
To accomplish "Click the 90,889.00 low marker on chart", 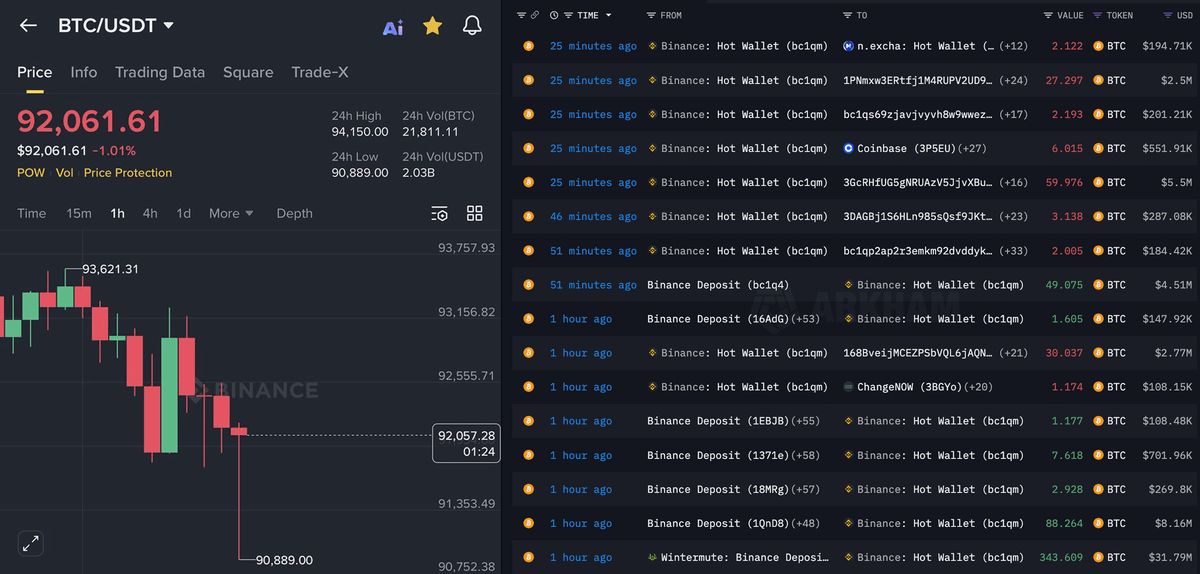I will [x=284, y=560].
